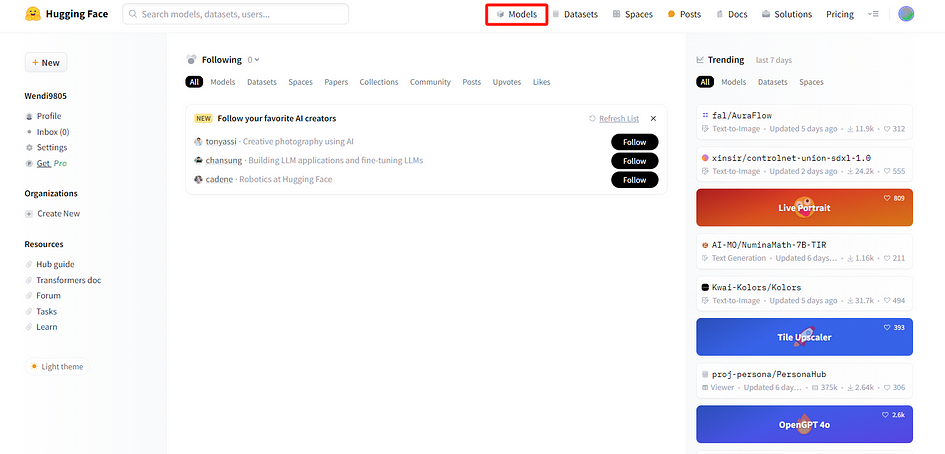Follow cadene
Screen dimensions: 945x454
tap(635, 180)
